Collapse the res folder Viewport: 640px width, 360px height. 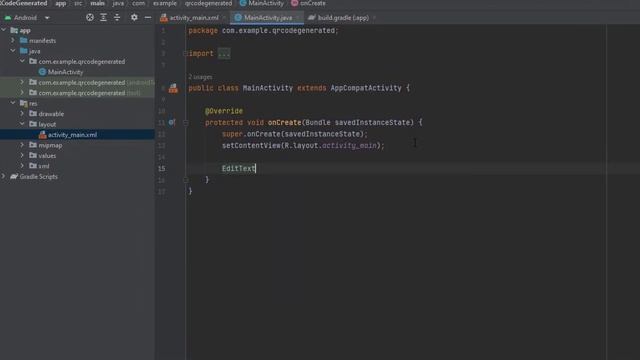click(x=13, y=103)
